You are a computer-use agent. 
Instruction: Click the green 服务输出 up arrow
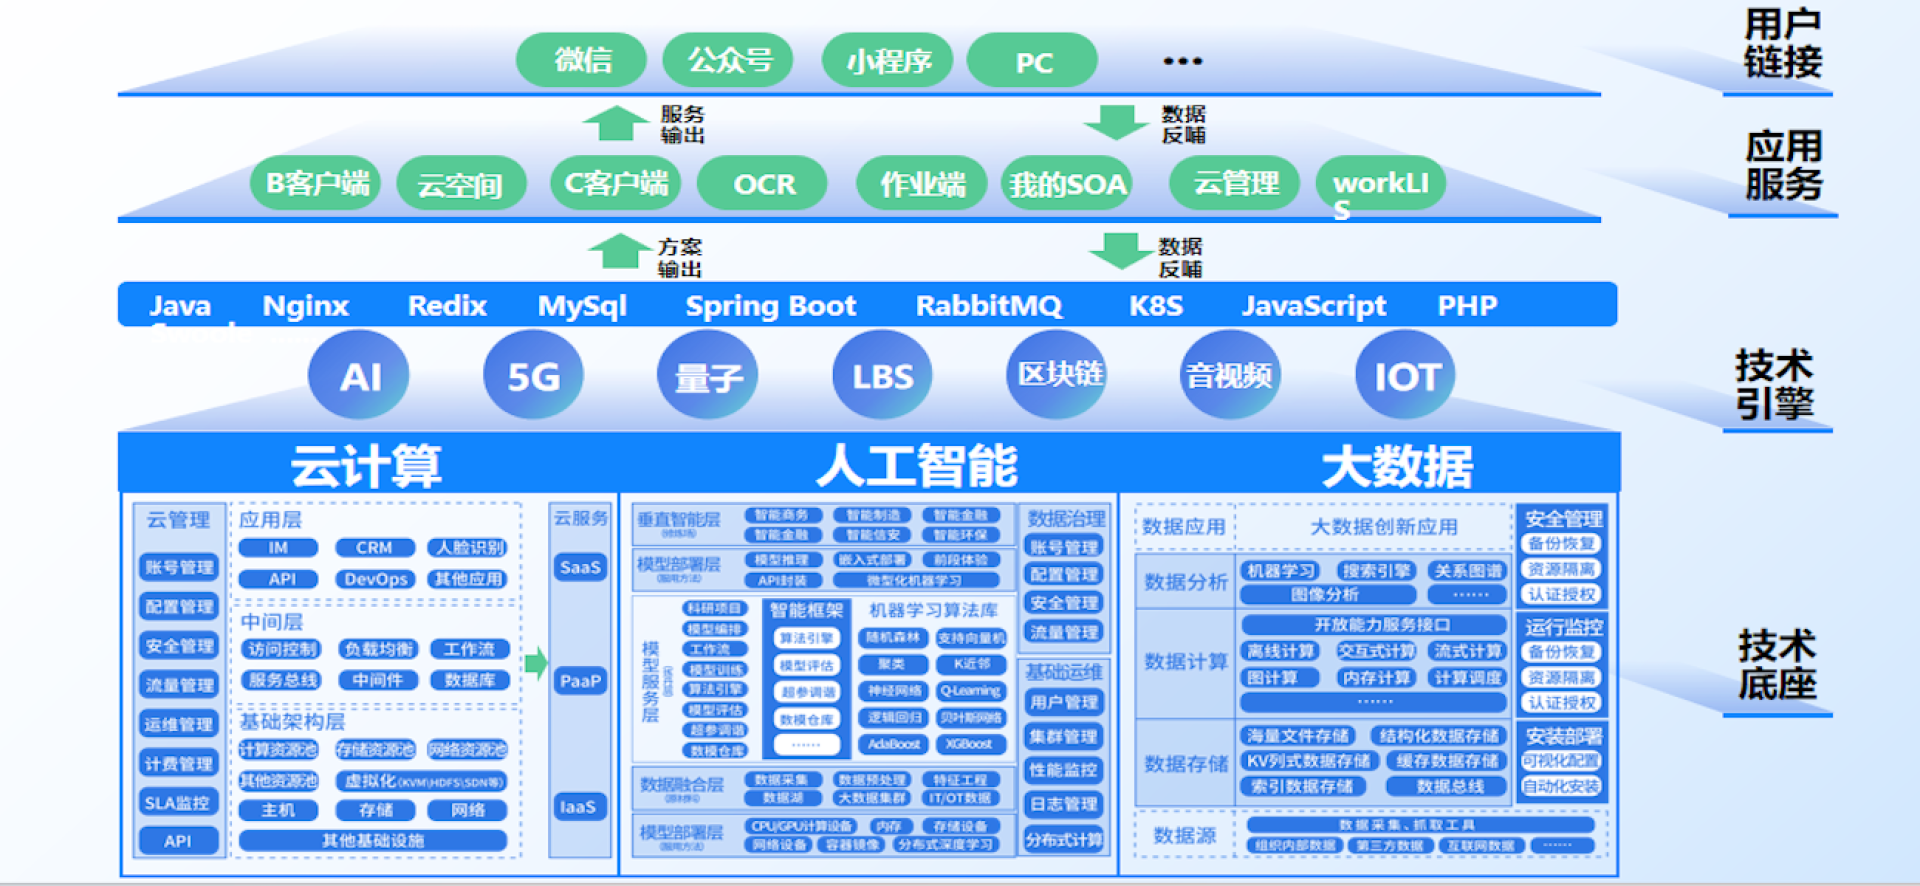(x=615, y=123)
